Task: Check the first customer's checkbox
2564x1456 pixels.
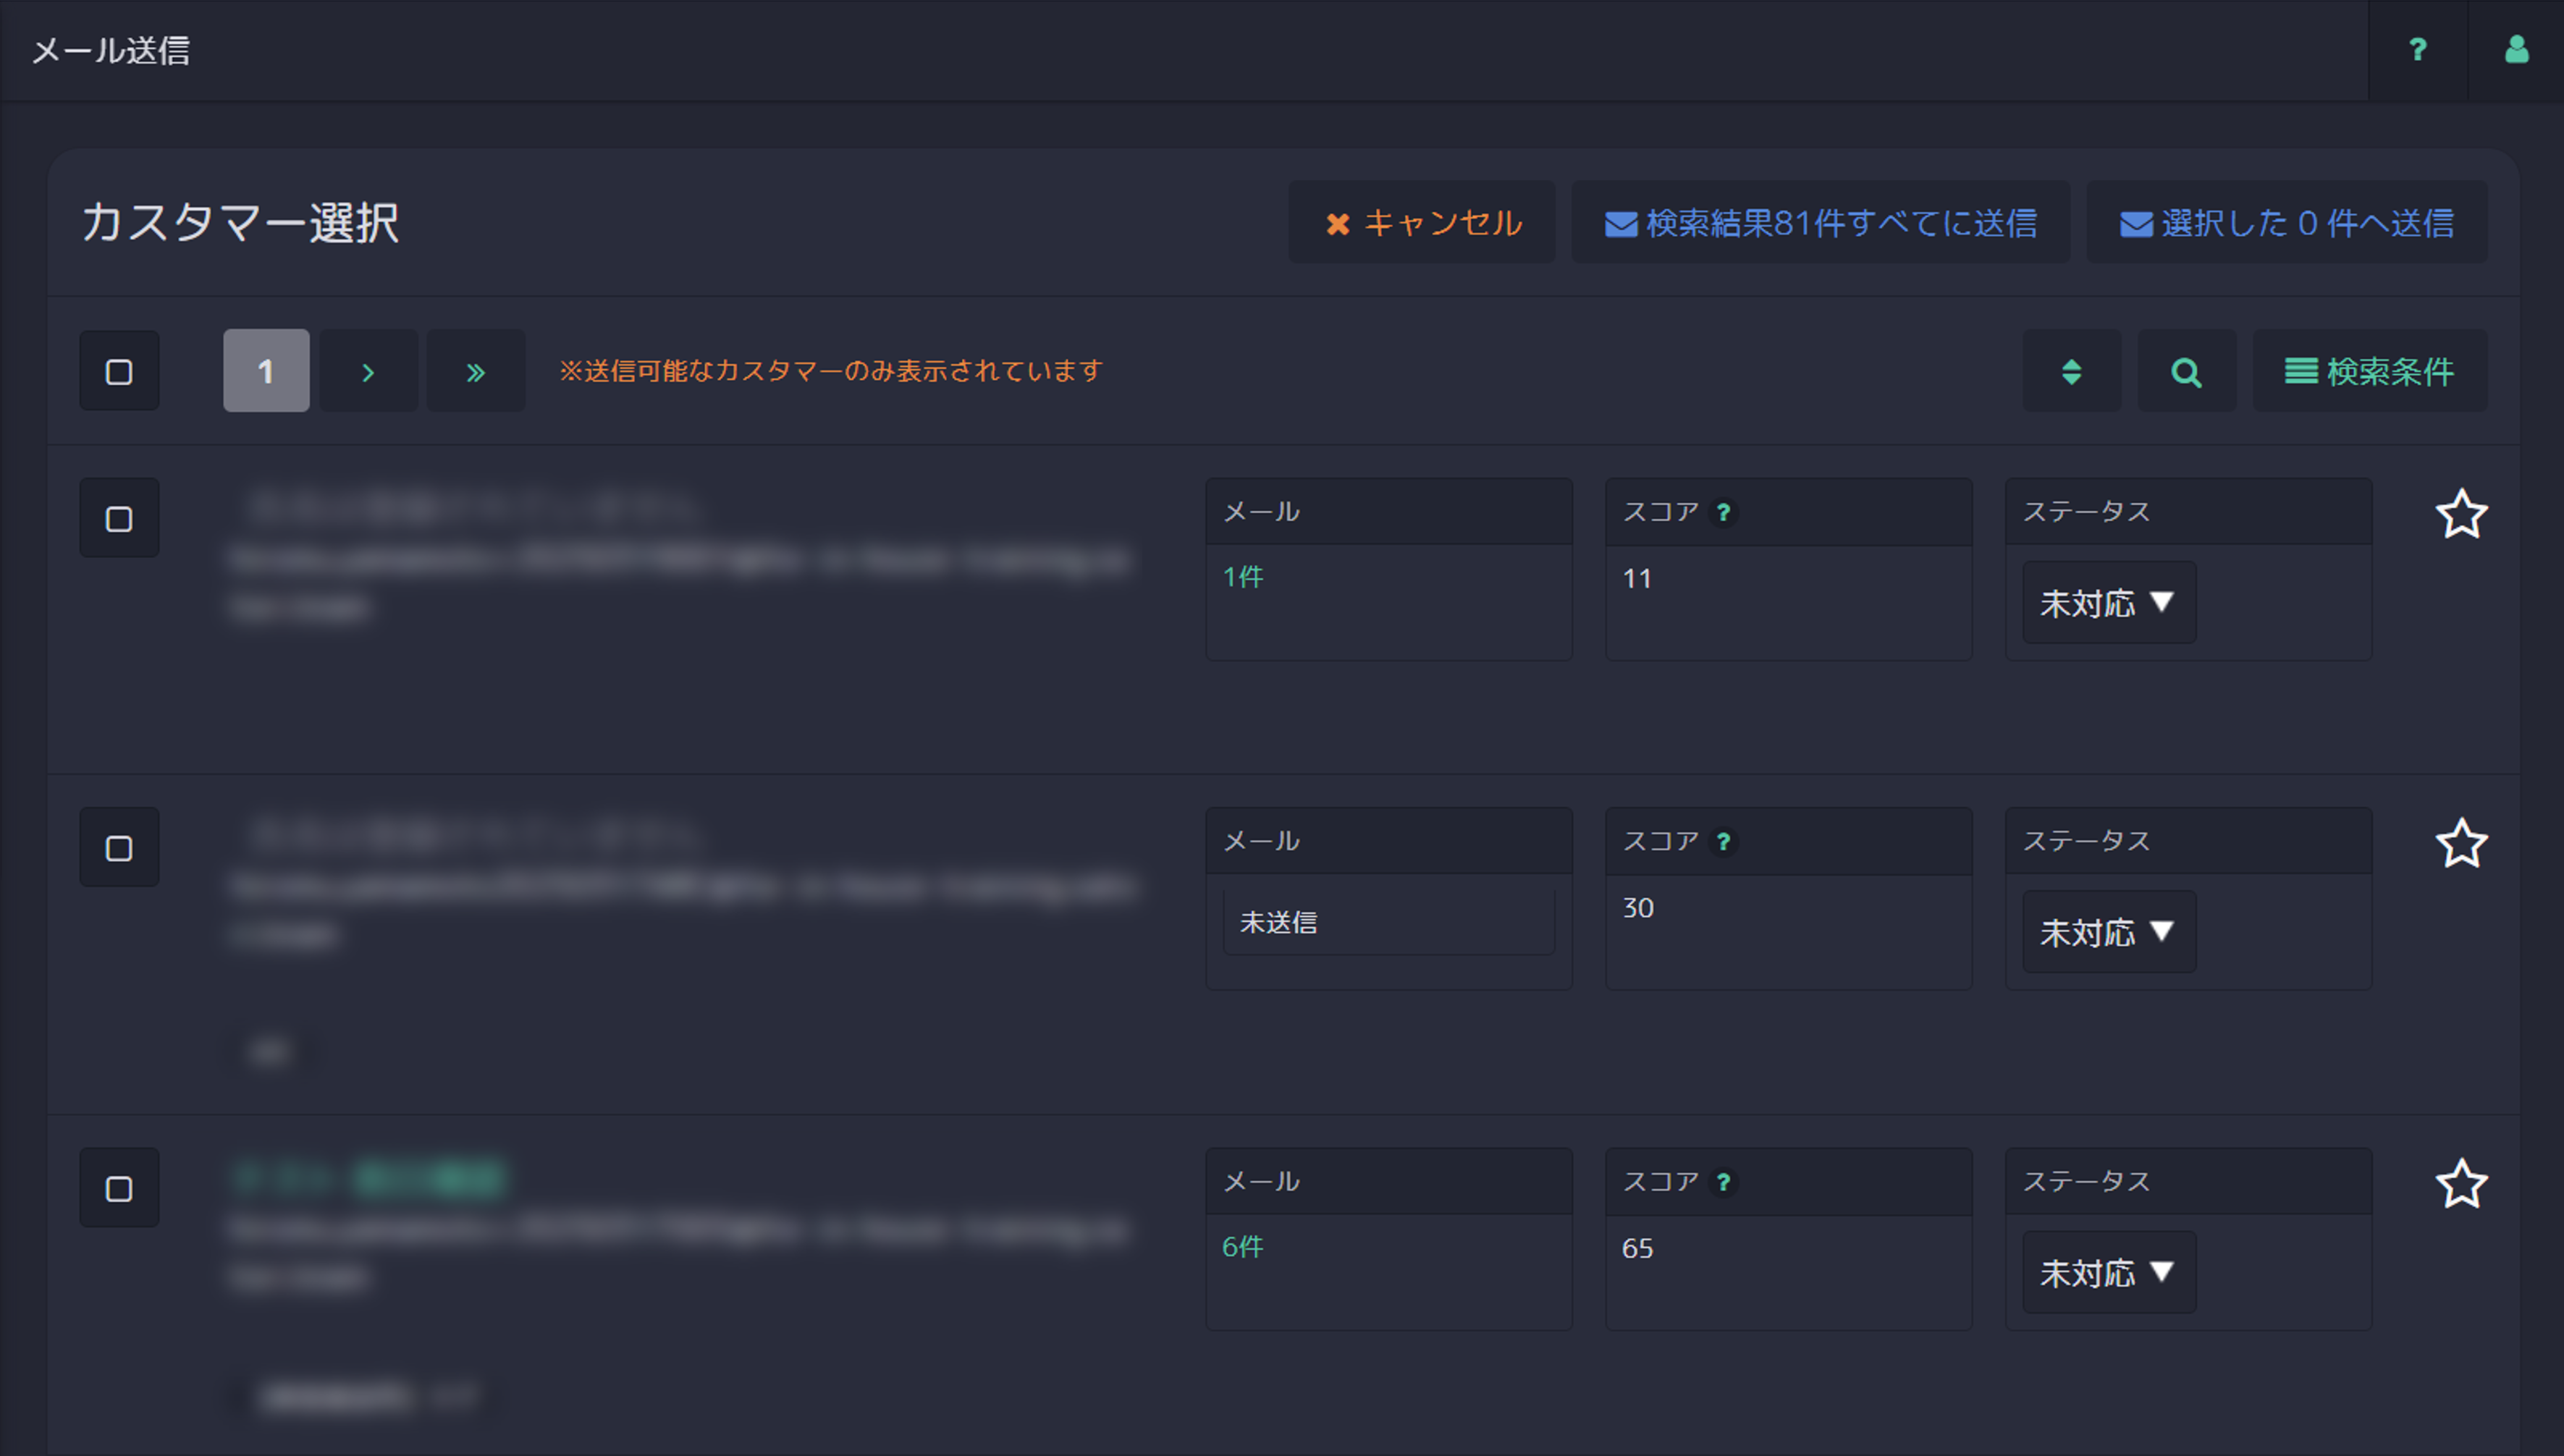Action: click(119, 519)
